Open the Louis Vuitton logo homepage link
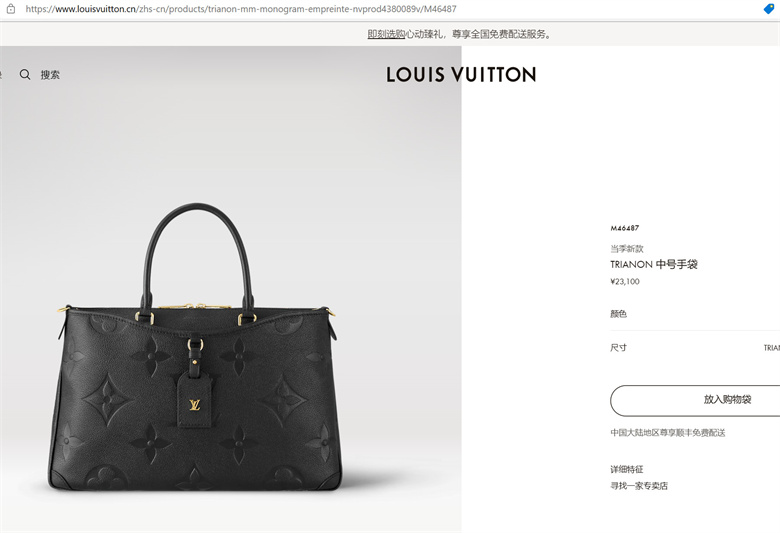The image size is (780, 533). [461, 75]
